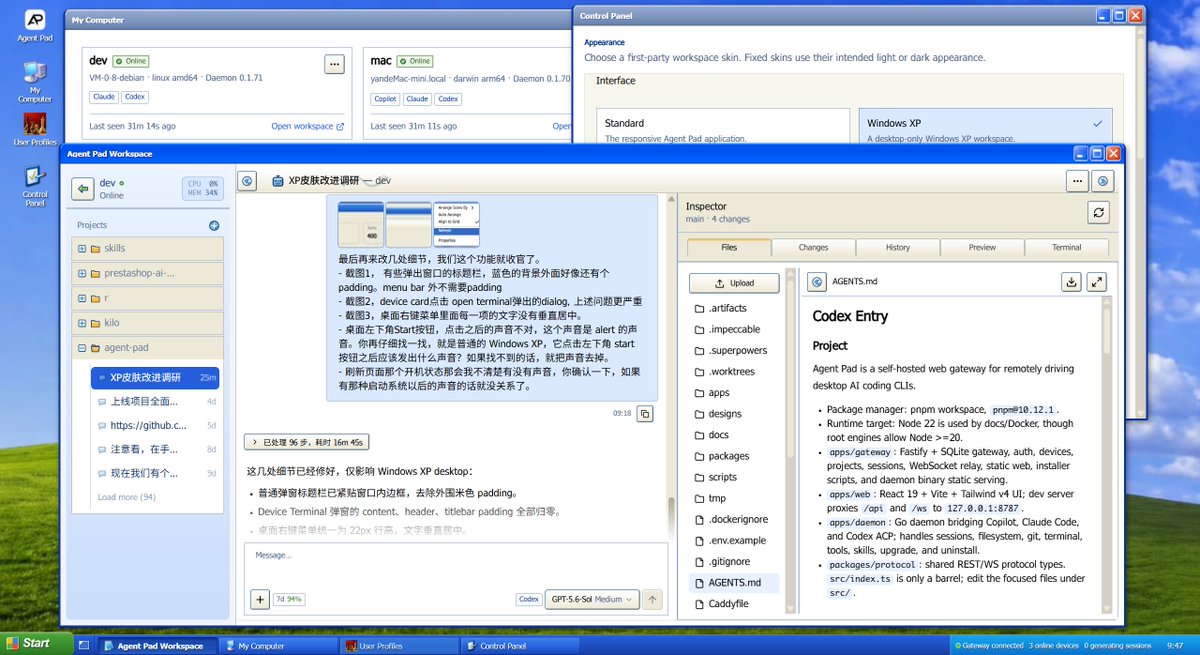Collapse the projects sidebar from the chat header
Viewport: 1200px width, 655px height.
click(248, 181)
